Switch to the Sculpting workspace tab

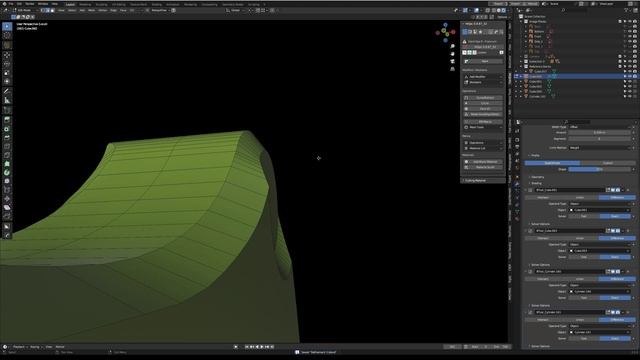tap(101, 4)
